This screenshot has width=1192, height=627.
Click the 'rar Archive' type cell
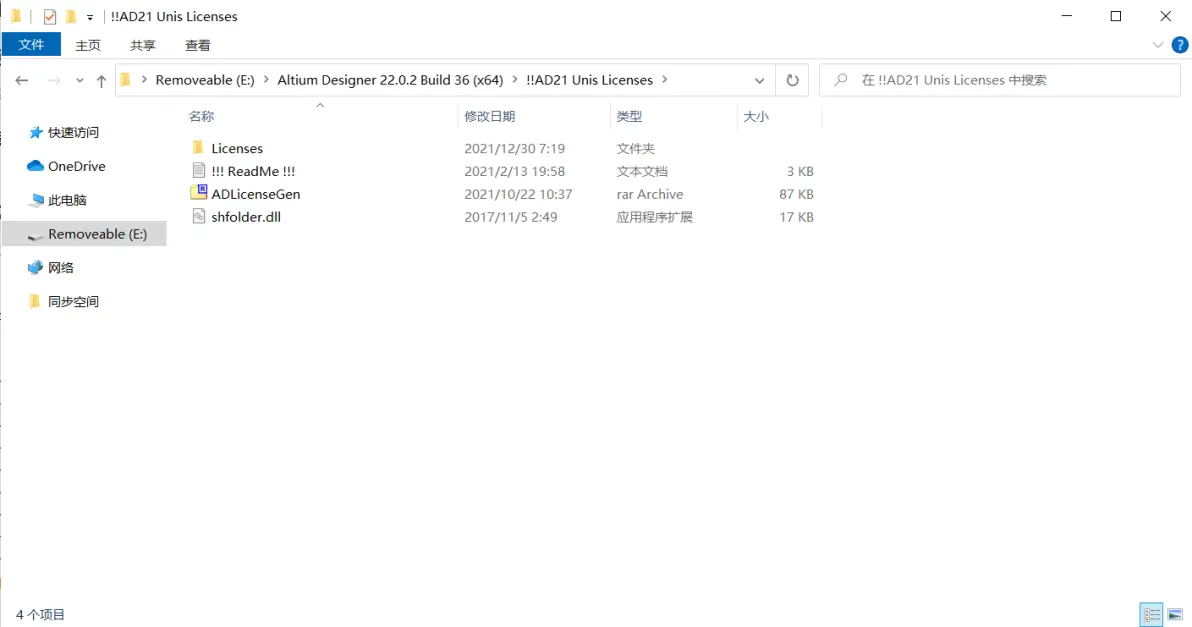point(650,194)
